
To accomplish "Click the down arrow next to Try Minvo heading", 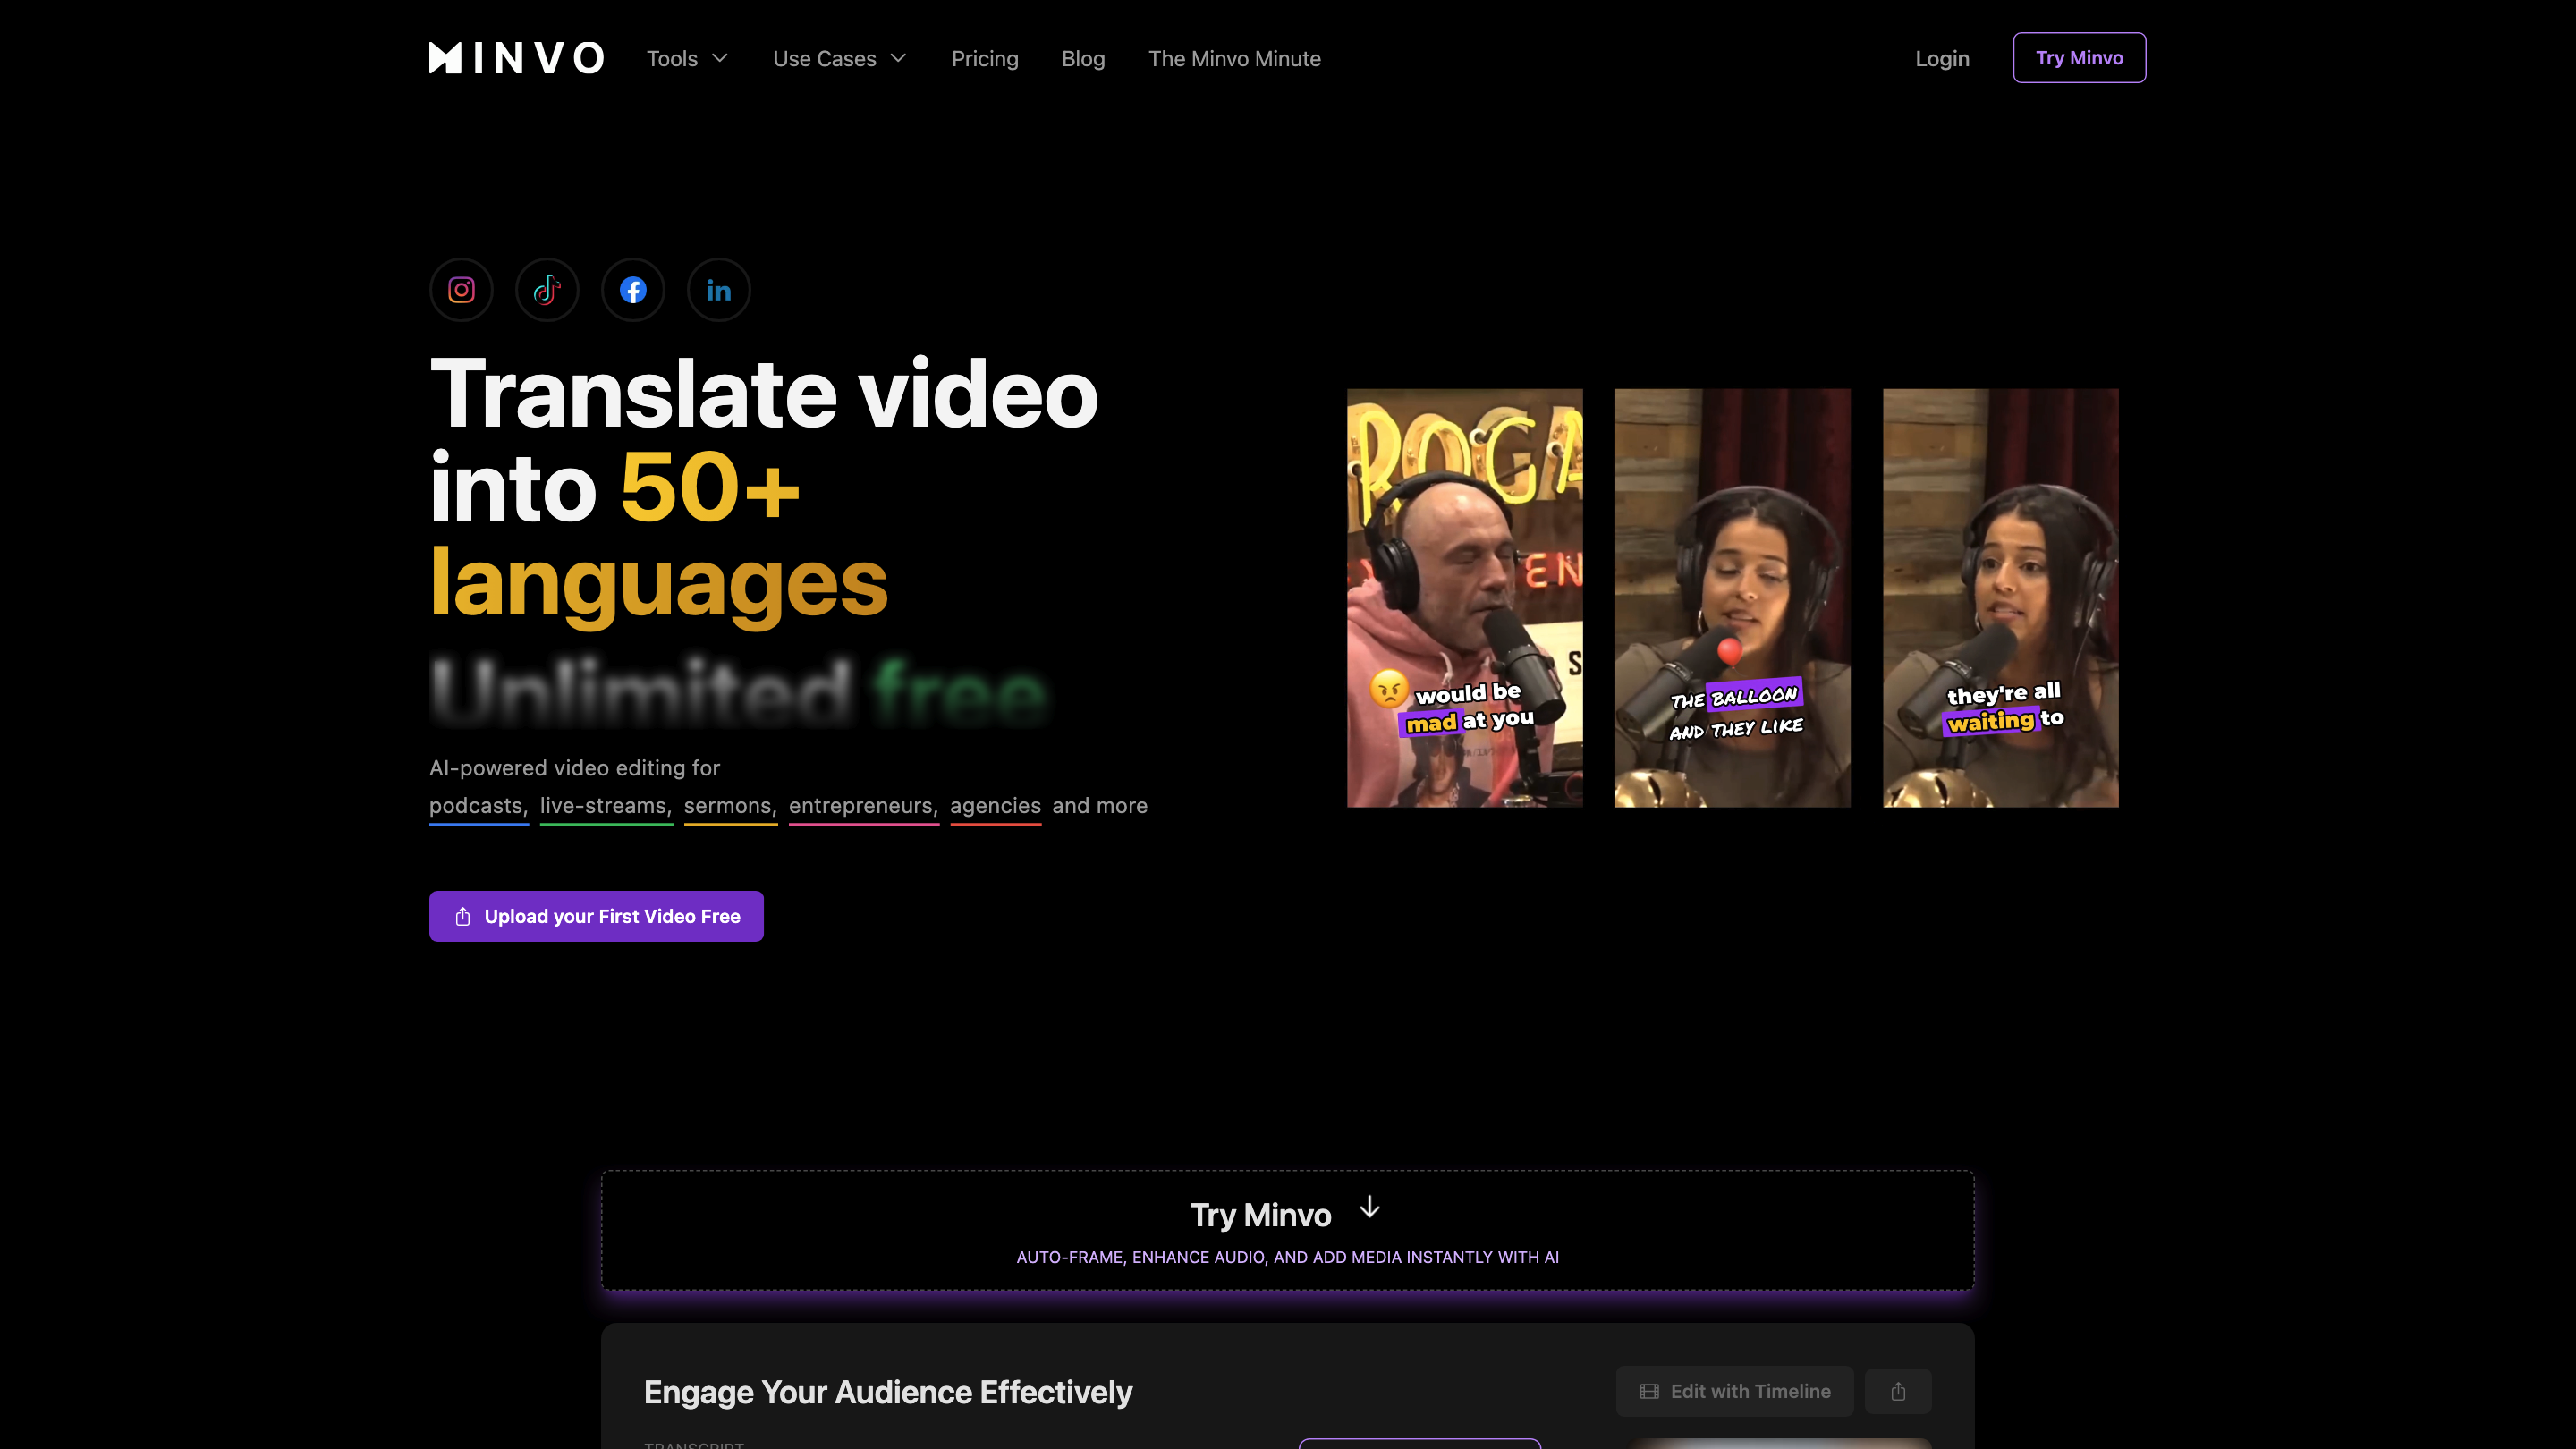I will pos(1370,1208).
